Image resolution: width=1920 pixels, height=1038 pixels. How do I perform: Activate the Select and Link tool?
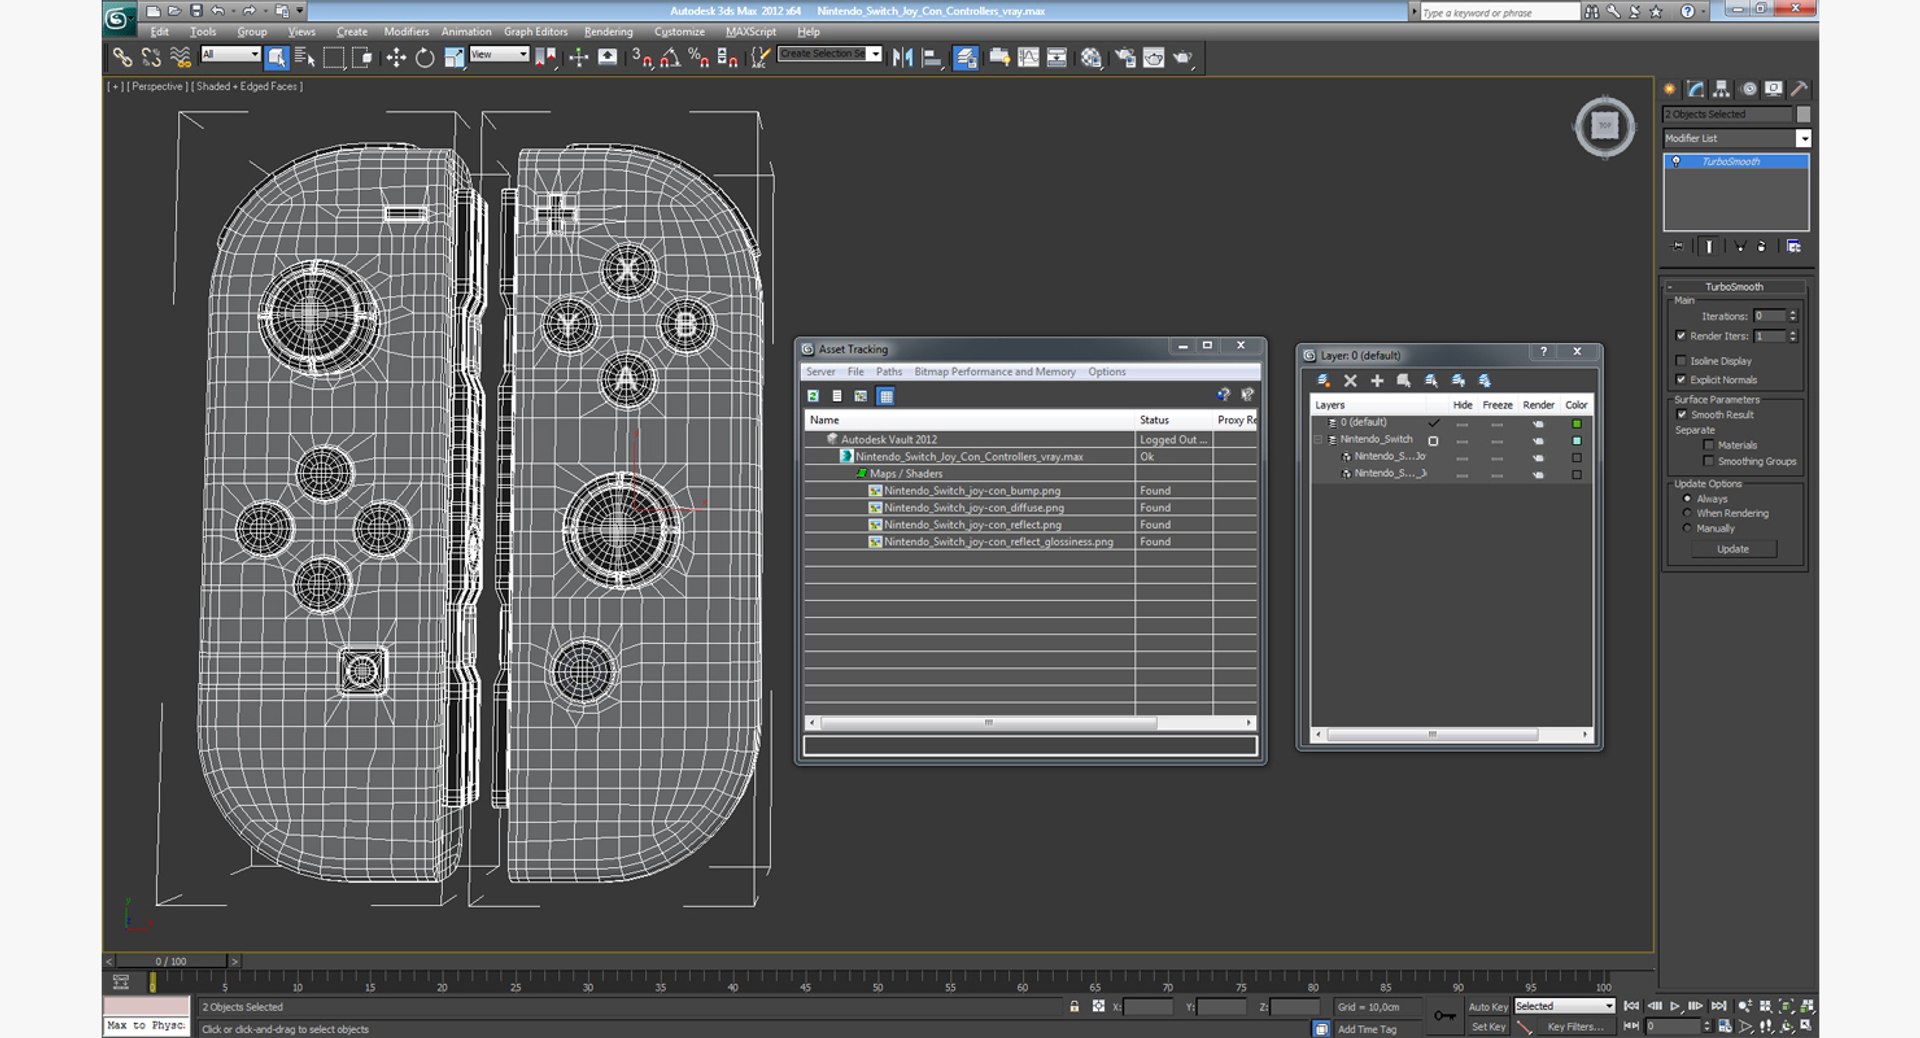click(122, 58)
